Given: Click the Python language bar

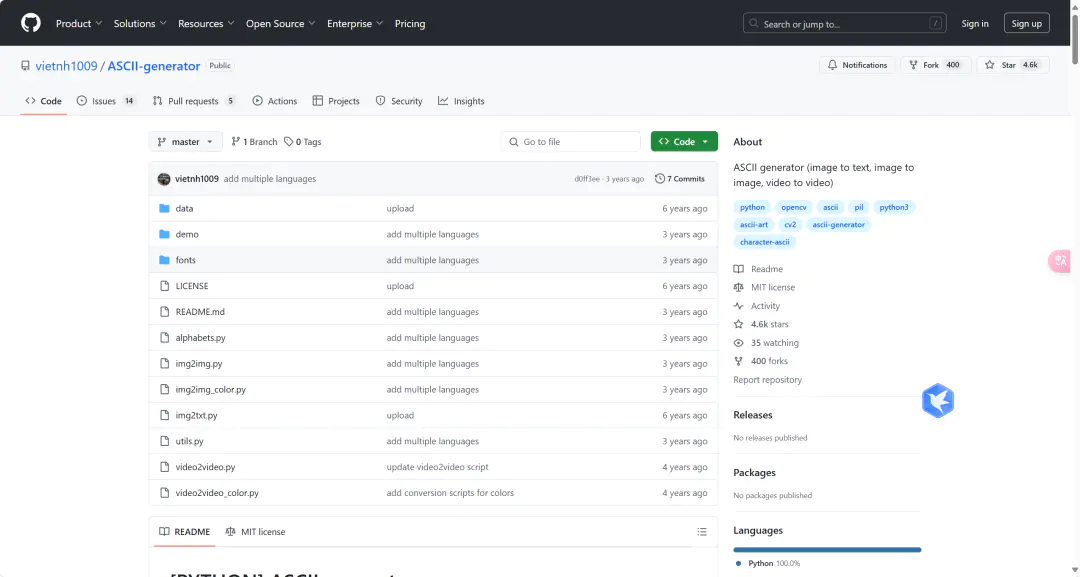Looking at the screenshot, I should point(827,549).
